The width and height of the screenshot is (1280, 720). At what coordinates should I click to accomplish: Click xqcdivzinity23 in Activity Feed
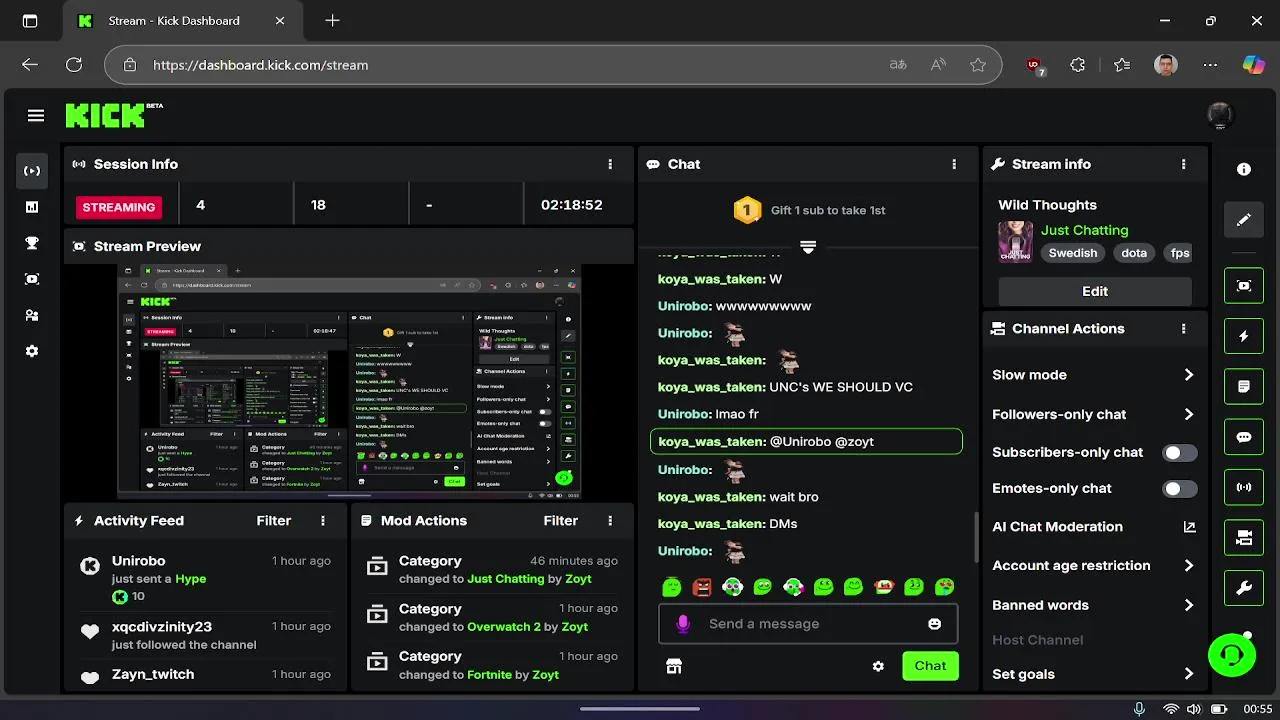[162, 627]
